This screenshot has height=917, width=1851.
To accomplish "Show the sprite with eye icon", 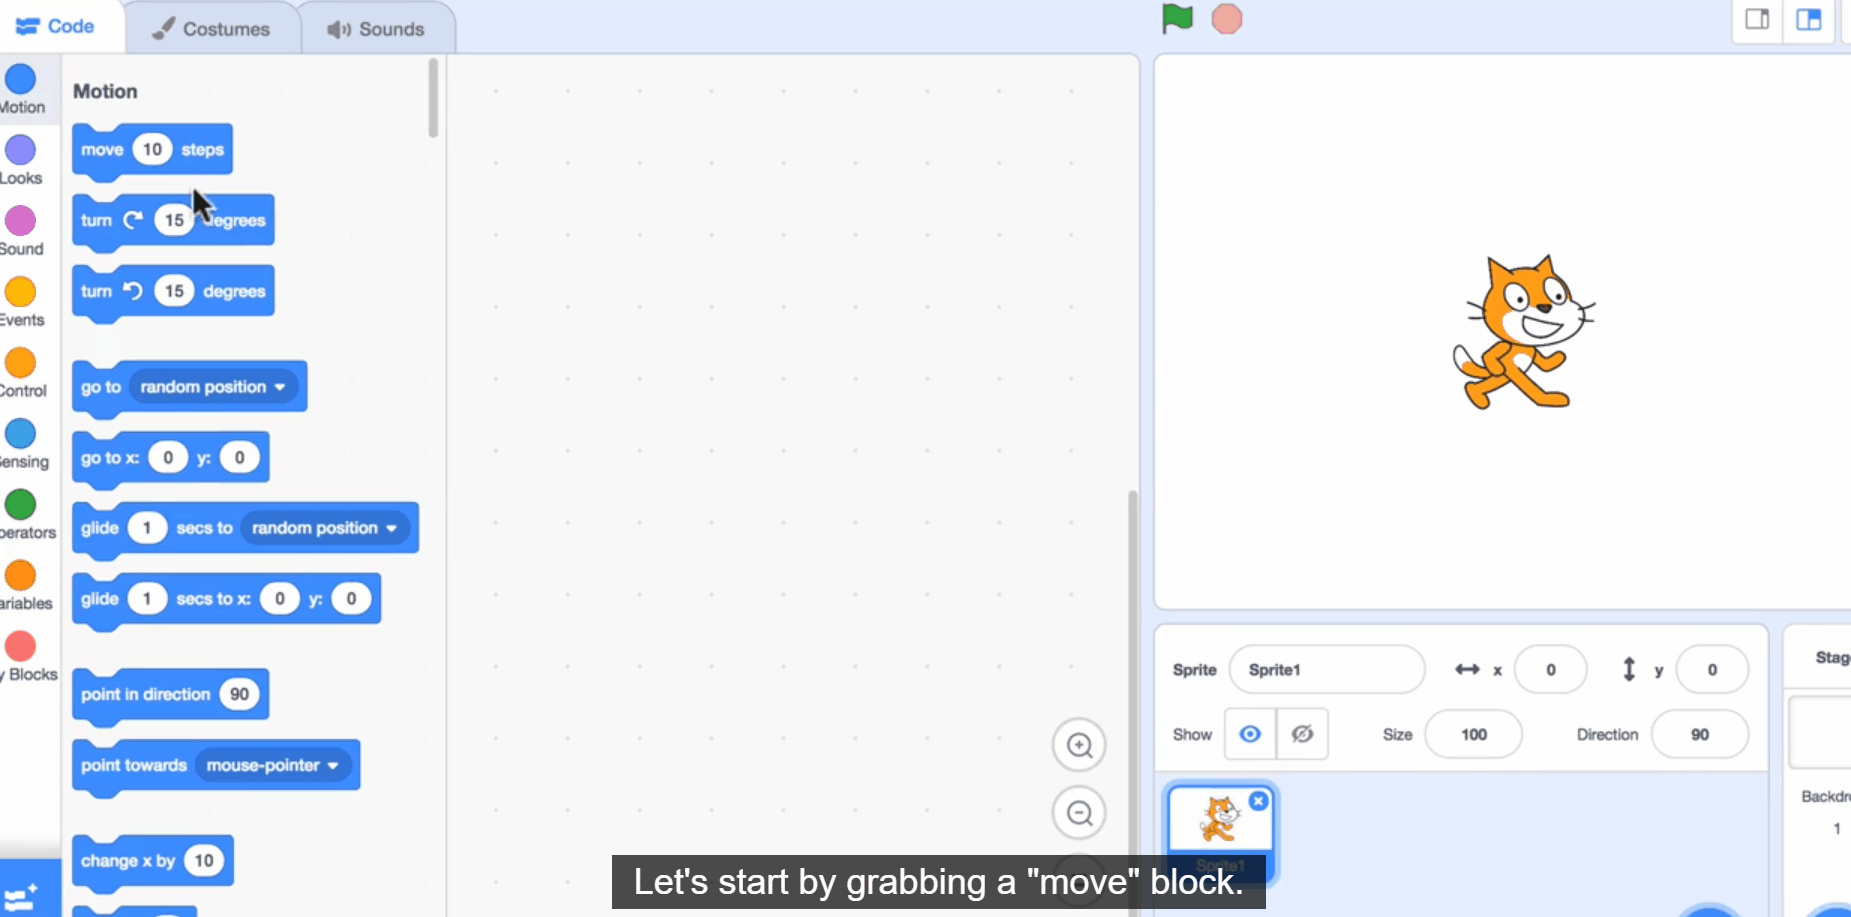I will tap(1250, 734).
